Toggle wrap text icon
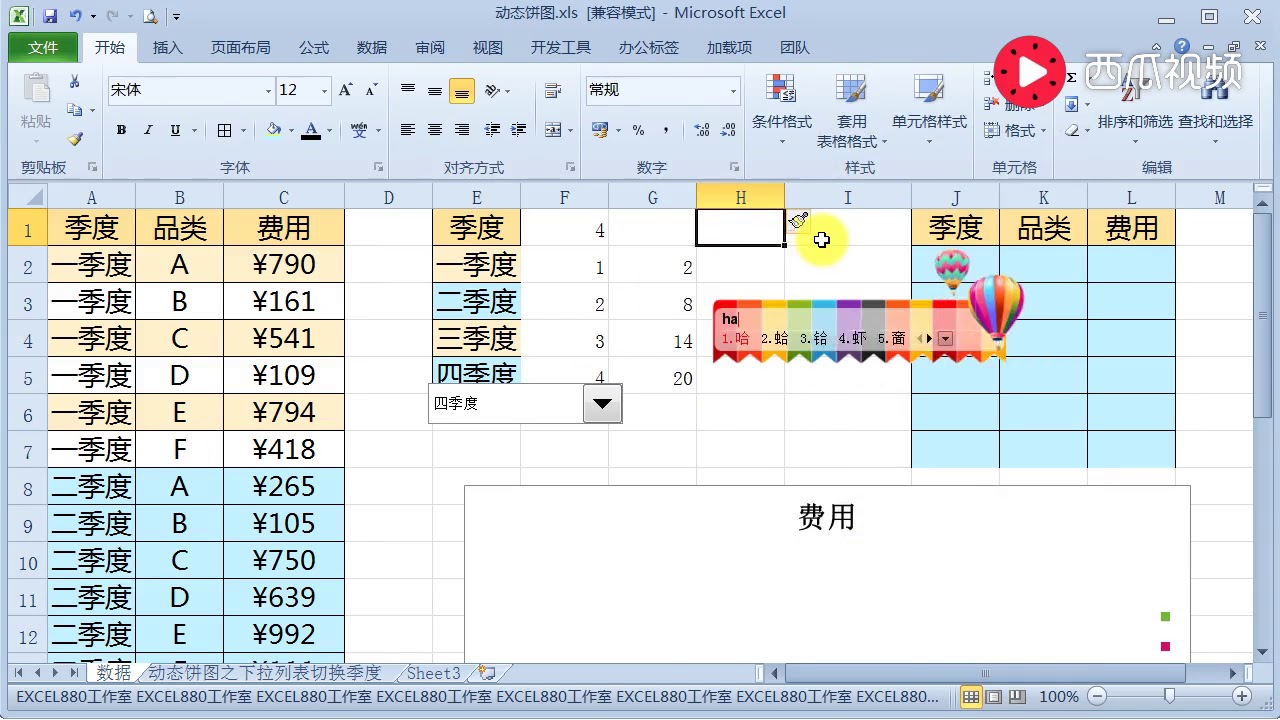This screenshot has width=1280, height=720. coord(552,90)
